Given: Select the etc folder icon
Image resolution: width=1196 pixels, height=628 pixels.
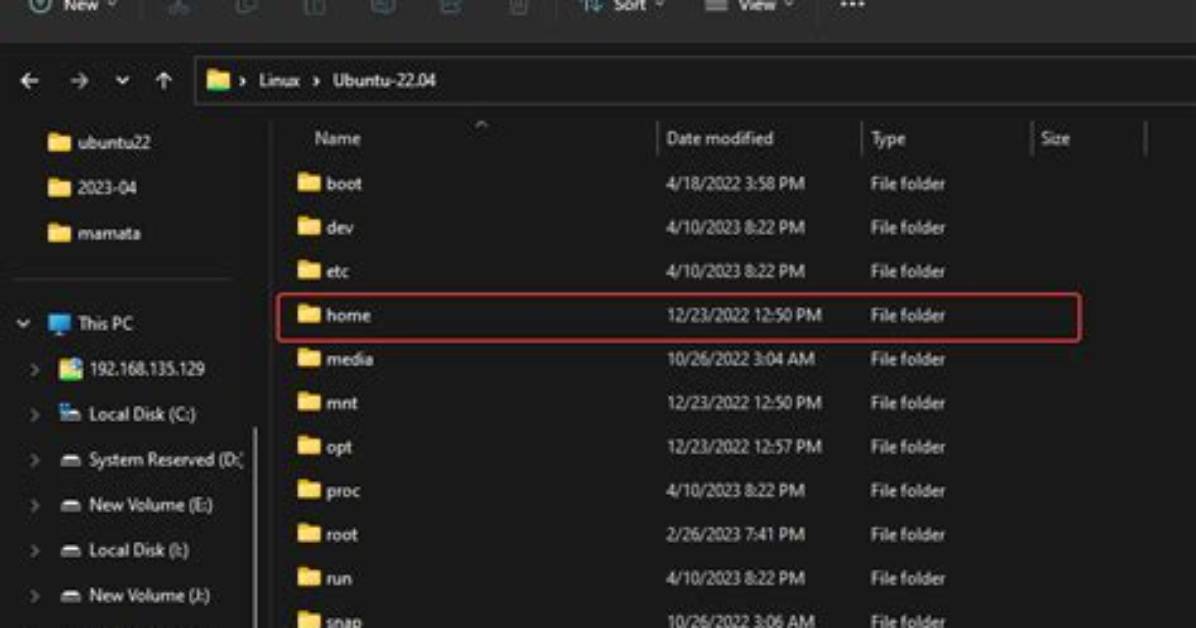Looking at the screenshot, I should (x=309, y=270).
